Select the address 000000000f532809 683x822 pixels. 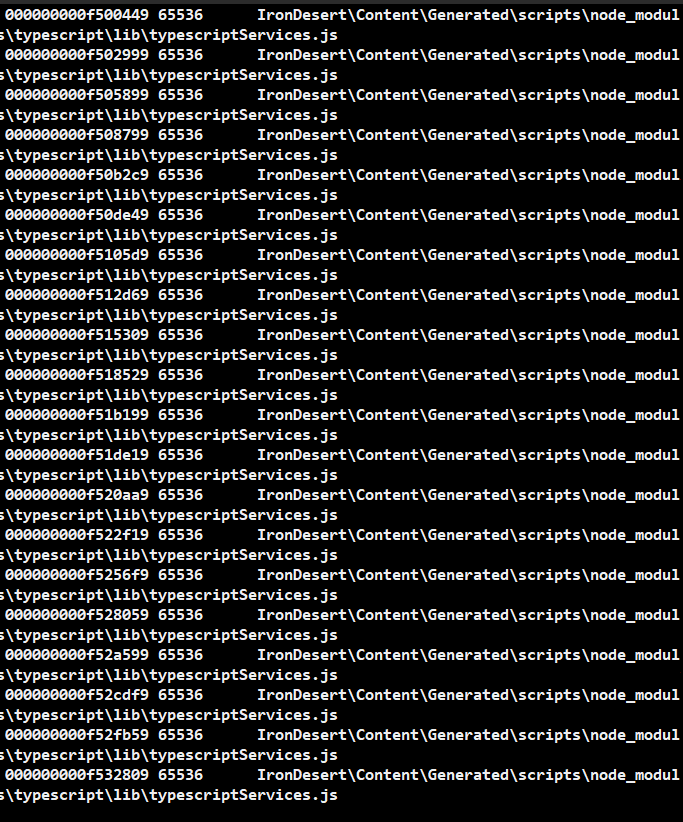tap(77, 775)
